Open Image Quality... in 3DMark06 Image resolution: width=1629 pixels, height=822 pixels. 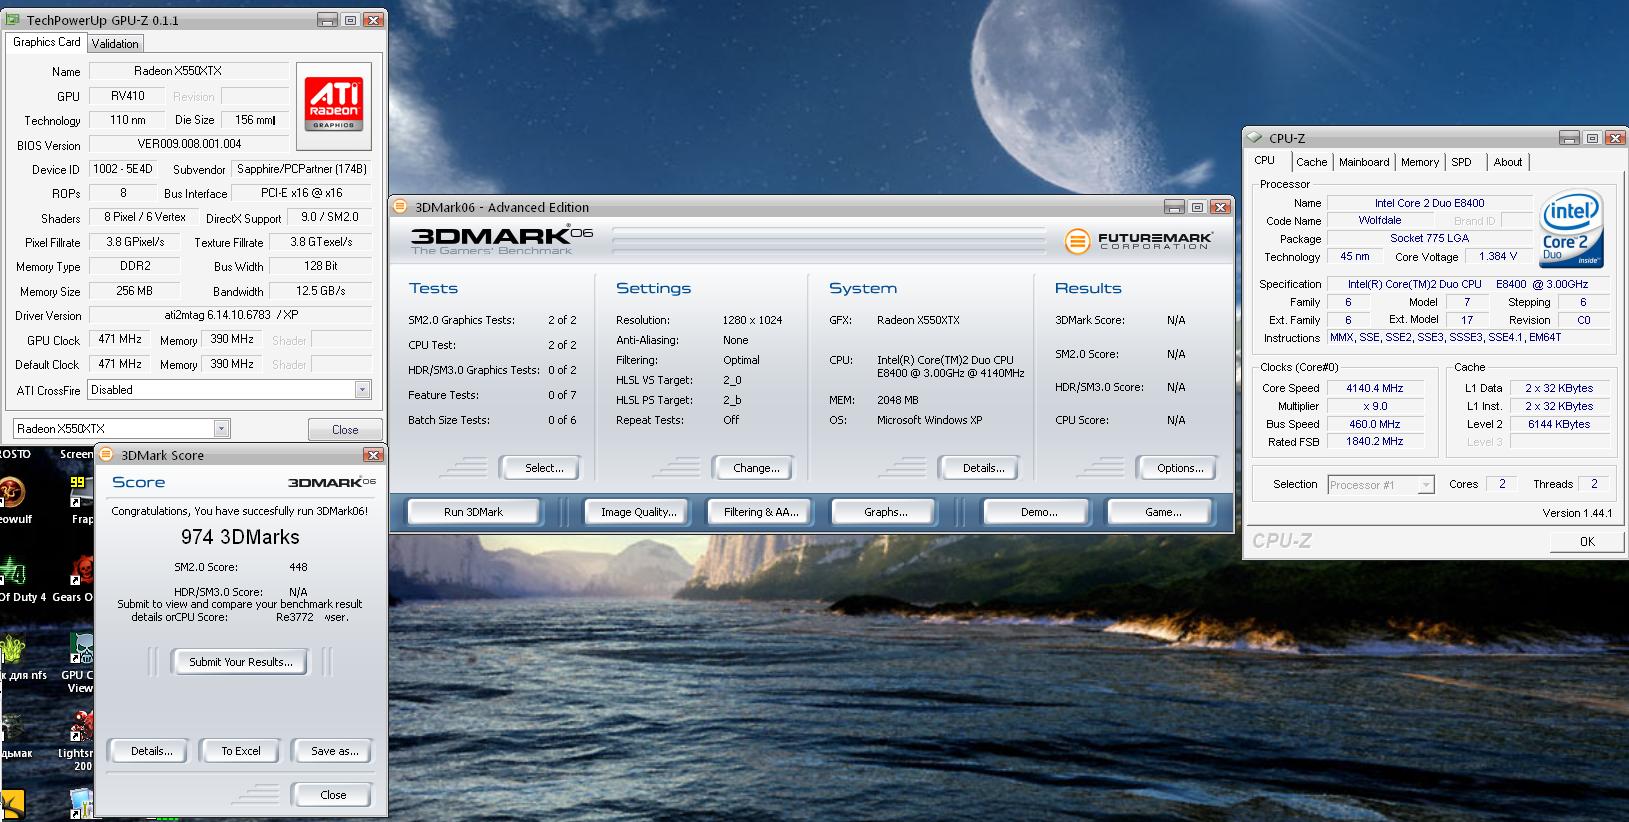pos(638,512)
